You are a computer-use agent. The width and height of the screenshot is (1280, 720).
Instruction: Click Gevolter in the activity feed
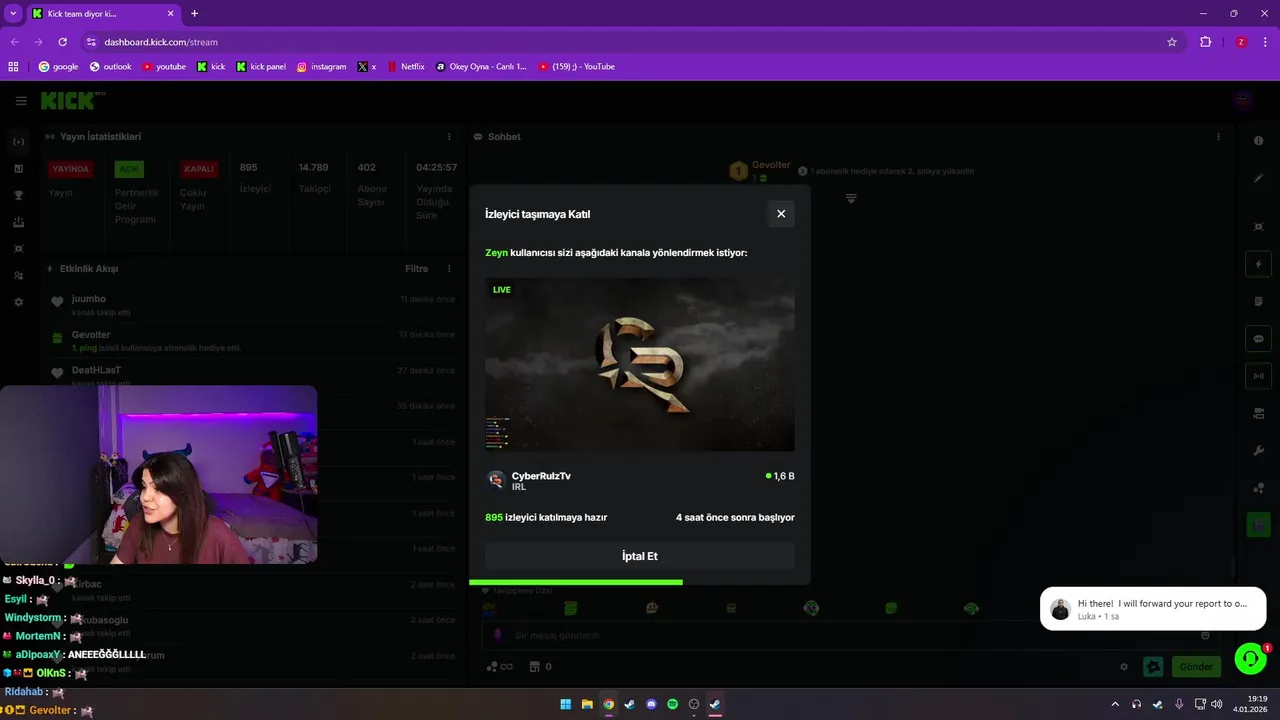point(91,335)
